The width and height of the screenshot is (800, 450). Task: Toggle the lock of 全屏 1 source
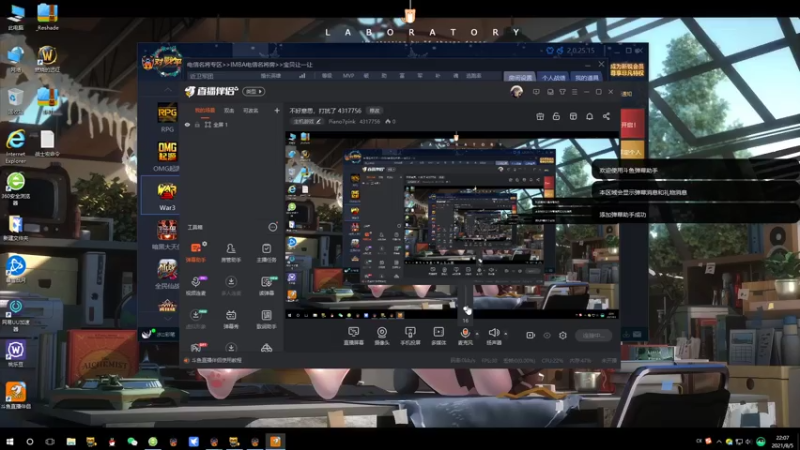pyautogui.click(x=197, y=124)
